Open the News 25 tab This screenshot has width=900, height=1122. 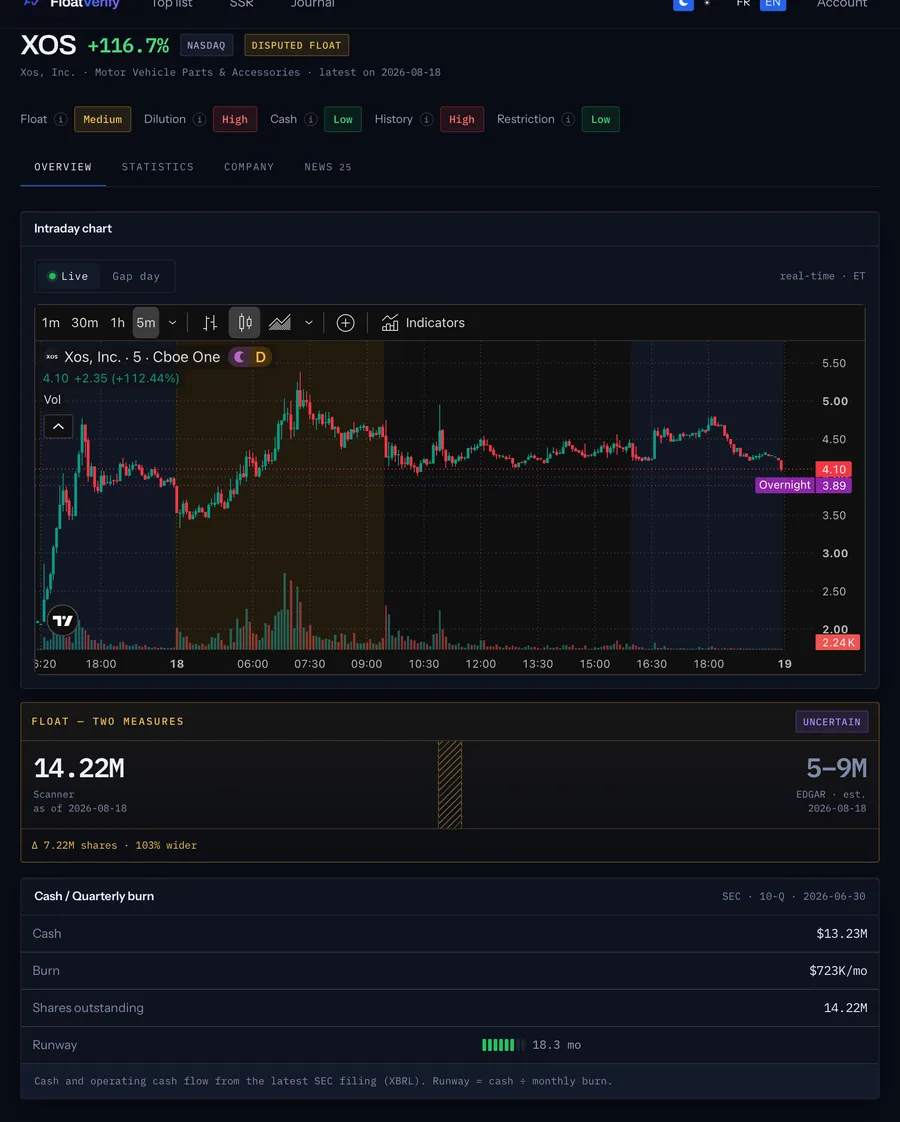coord(328,167)
